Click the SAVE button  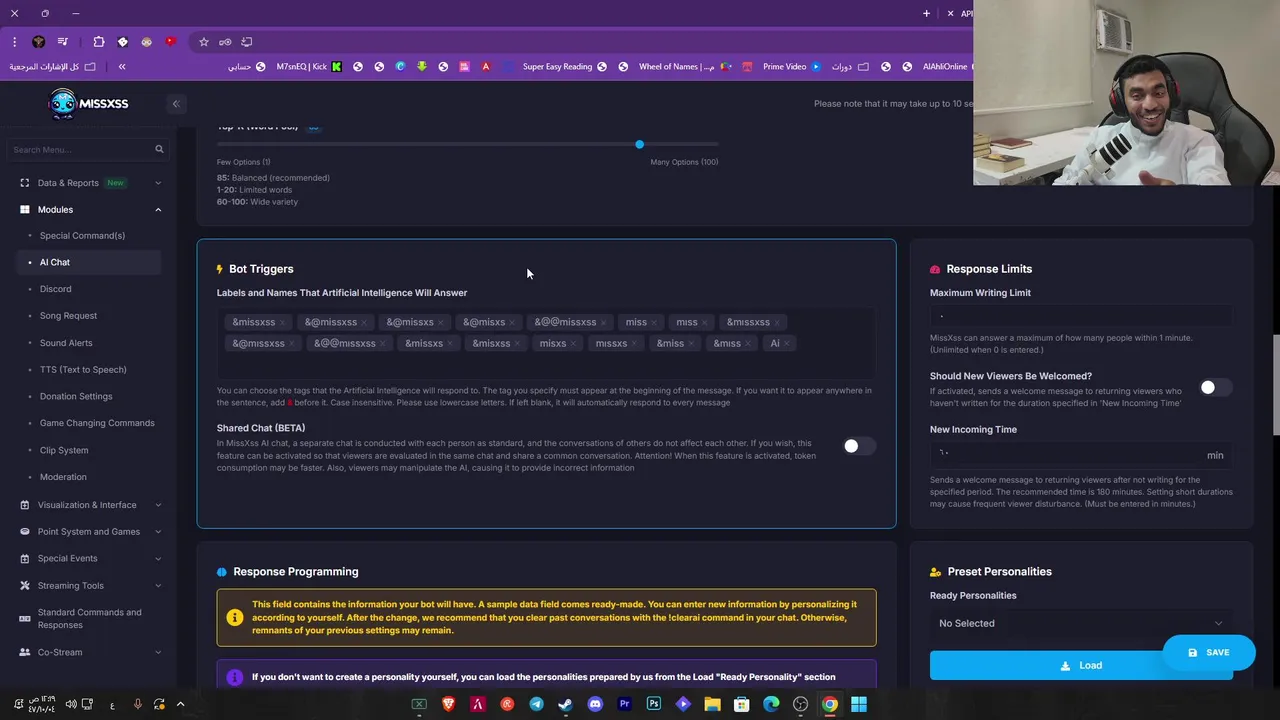(x=1208, y=652)
